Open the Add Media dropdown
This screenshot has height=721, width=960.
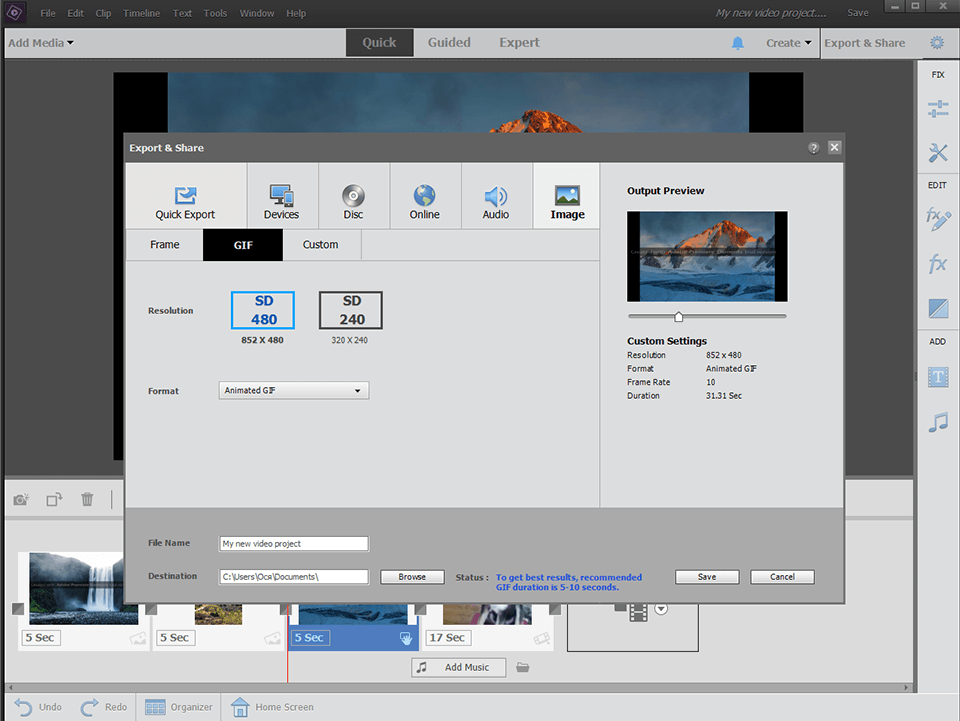[x=40, y=43]
